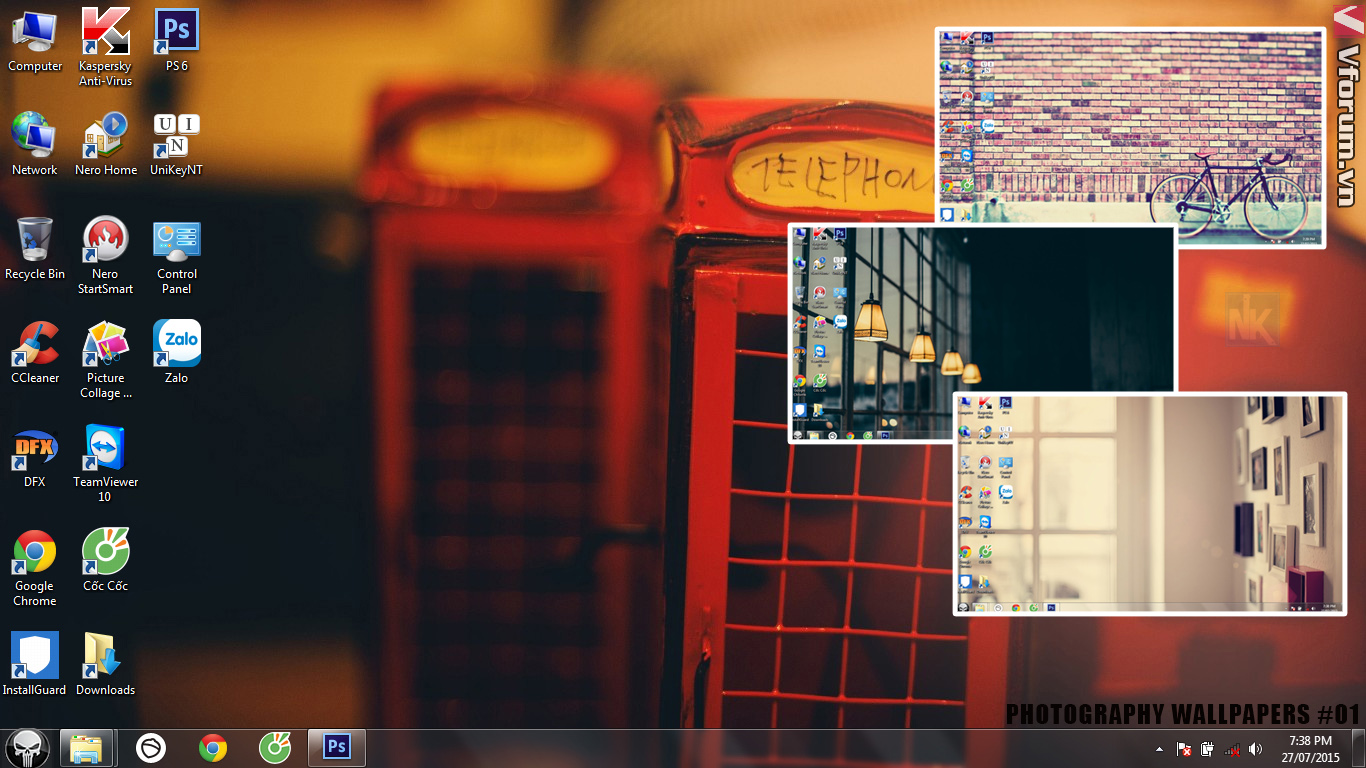The image size is (1366, 768).
Task: Open the Cốc Cốc desktop shortcut
Action: pos(105,561)
